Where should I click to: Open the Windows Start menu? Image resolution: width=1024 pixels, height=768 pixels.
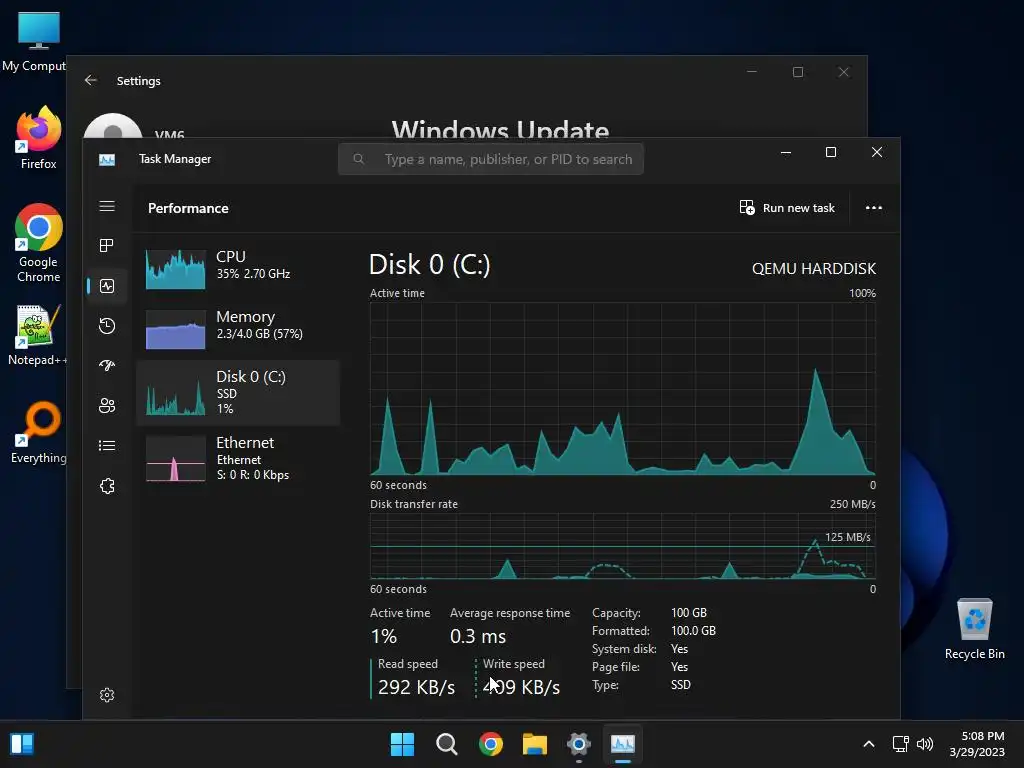[x=402, y=744]
